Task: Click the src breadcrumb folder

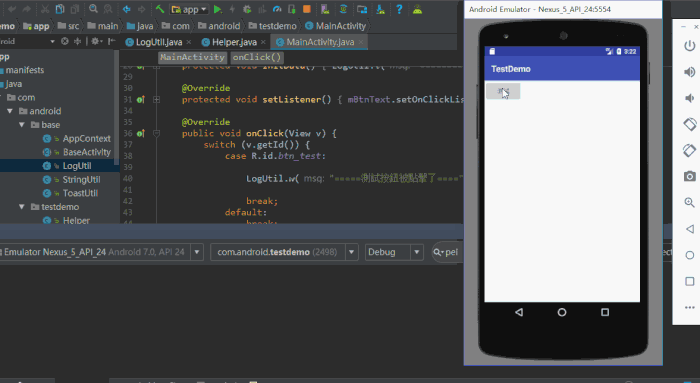Action: tap(69, 26)
